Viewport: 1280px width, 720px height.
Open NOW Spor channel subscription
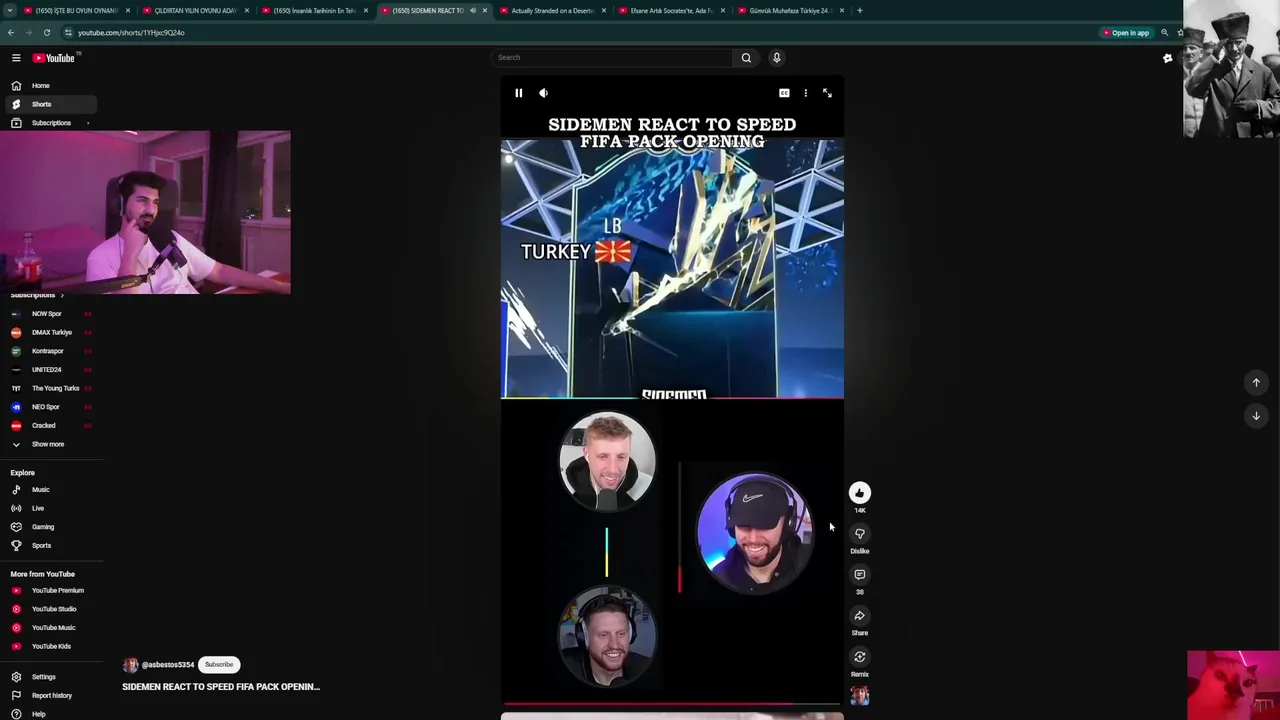[x=50, y=314]
